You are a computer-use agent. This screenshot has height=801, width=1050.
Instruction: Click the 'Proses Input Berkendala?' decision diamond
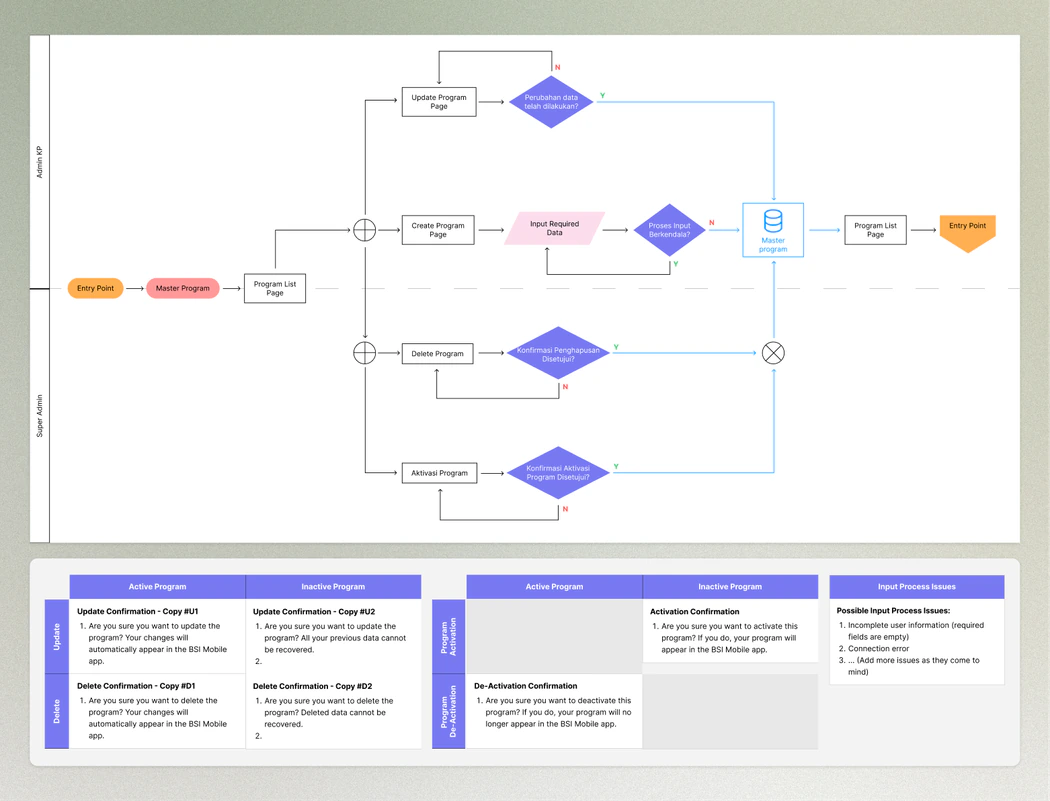click(669, 230)
